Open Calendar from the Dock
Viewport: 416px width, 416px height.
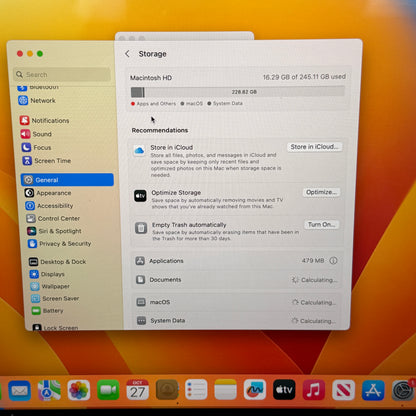(x=138, y=390)
